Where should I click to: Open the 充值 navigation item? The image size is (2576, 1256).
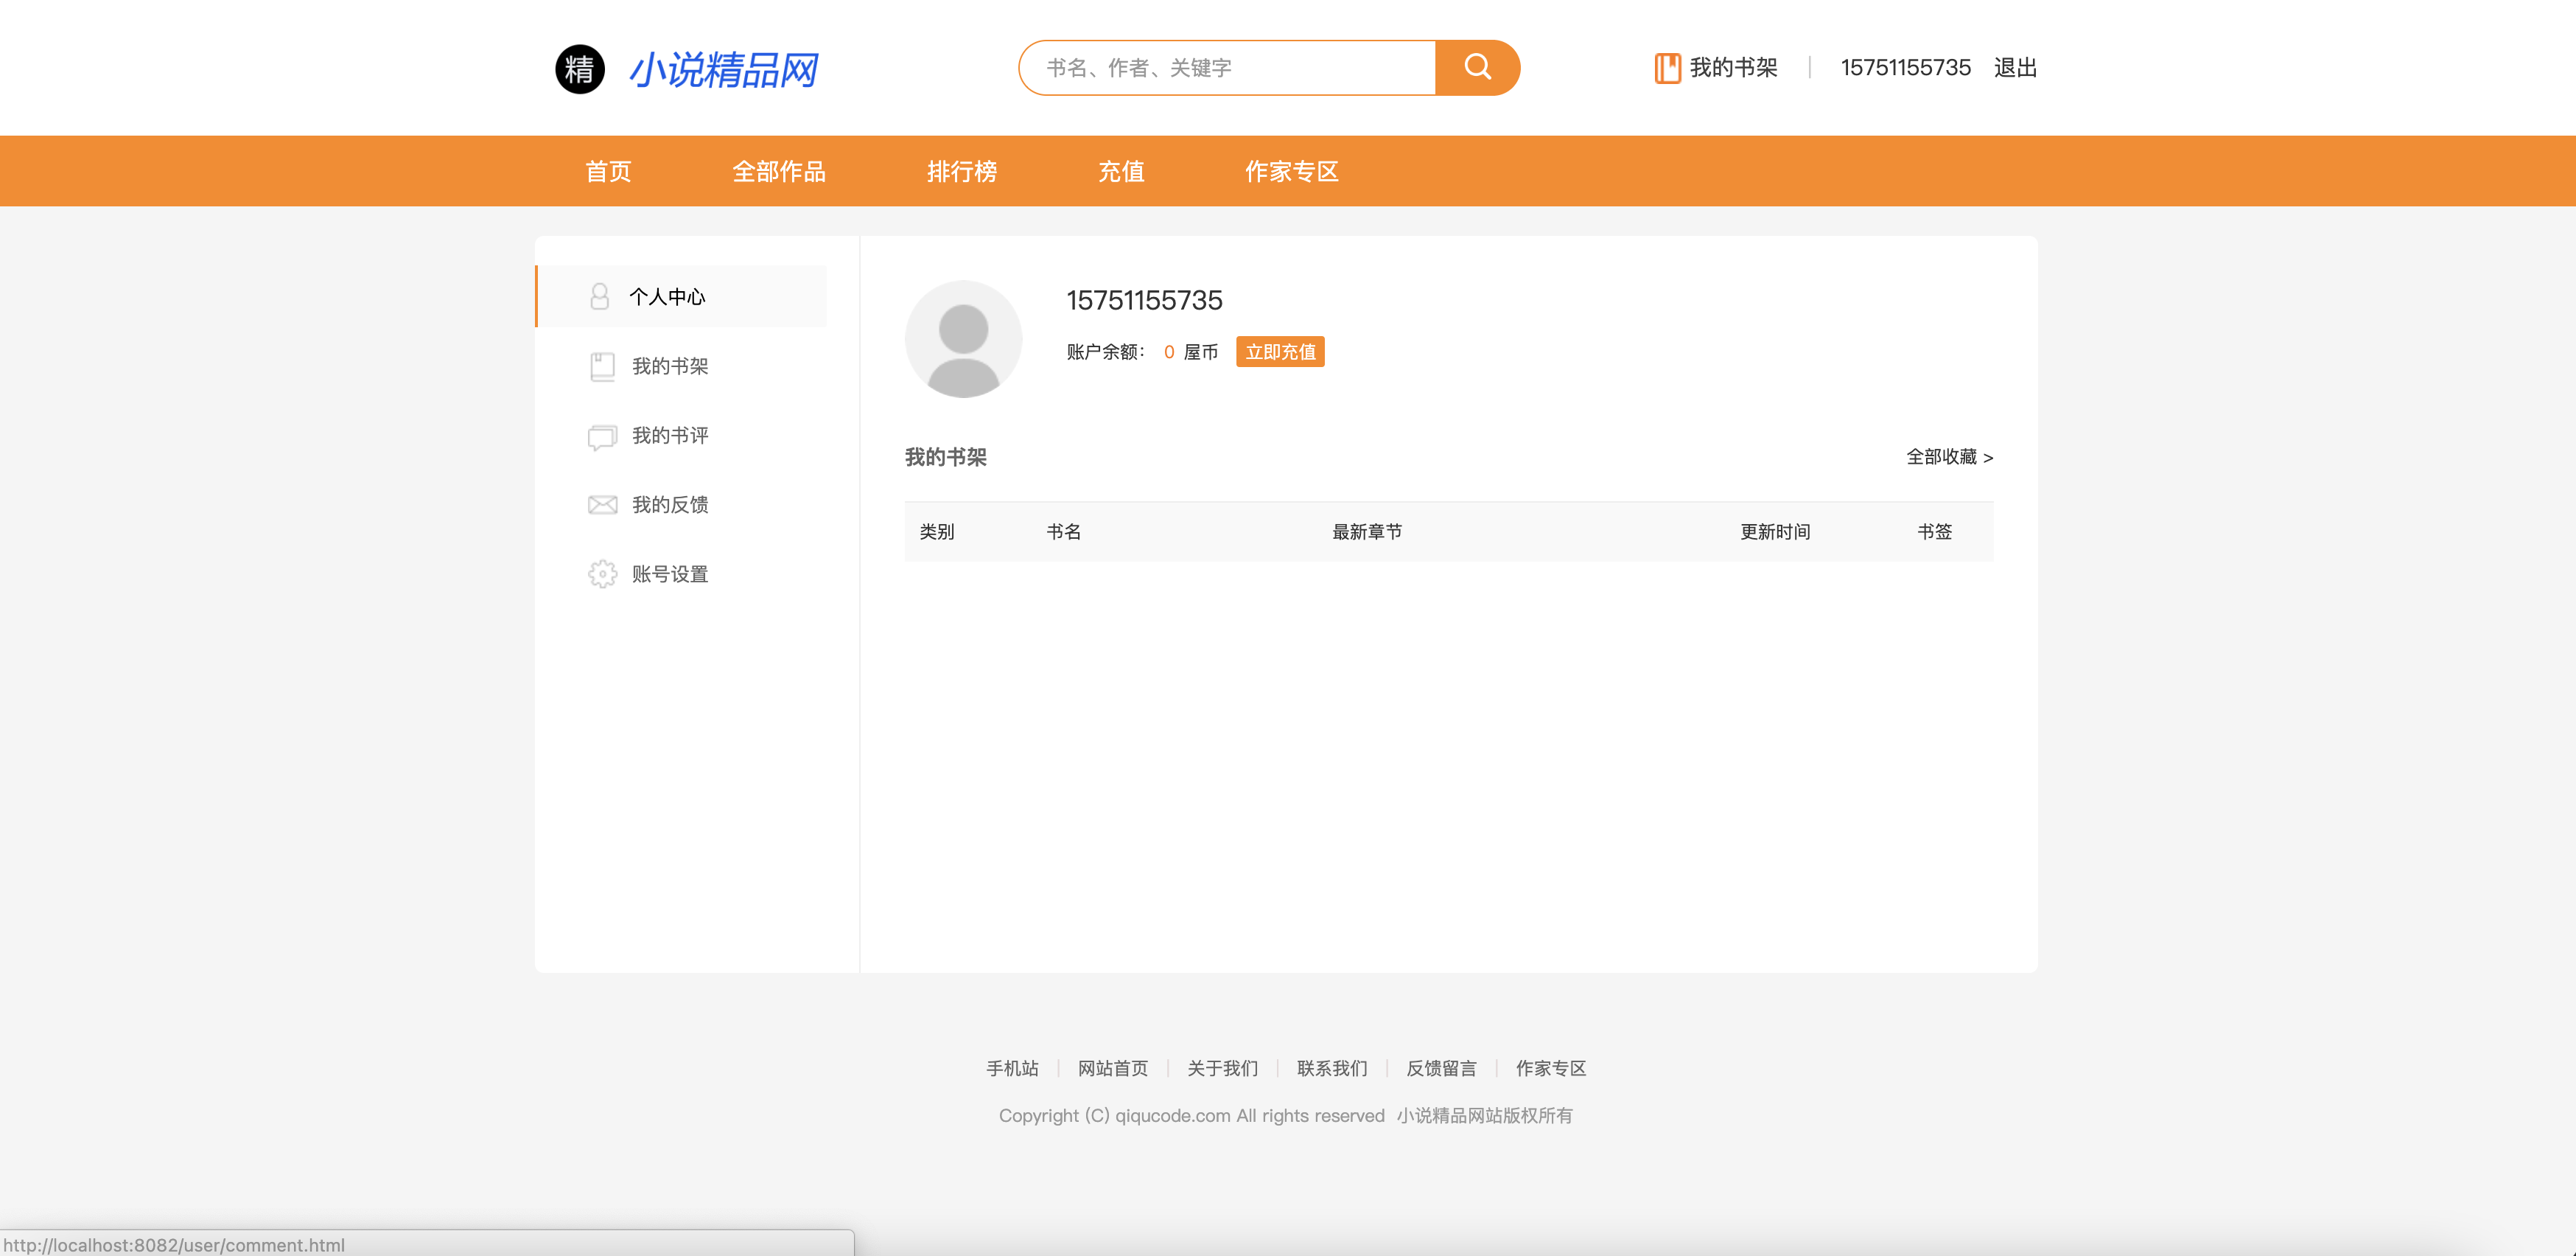coord(1121,171)
